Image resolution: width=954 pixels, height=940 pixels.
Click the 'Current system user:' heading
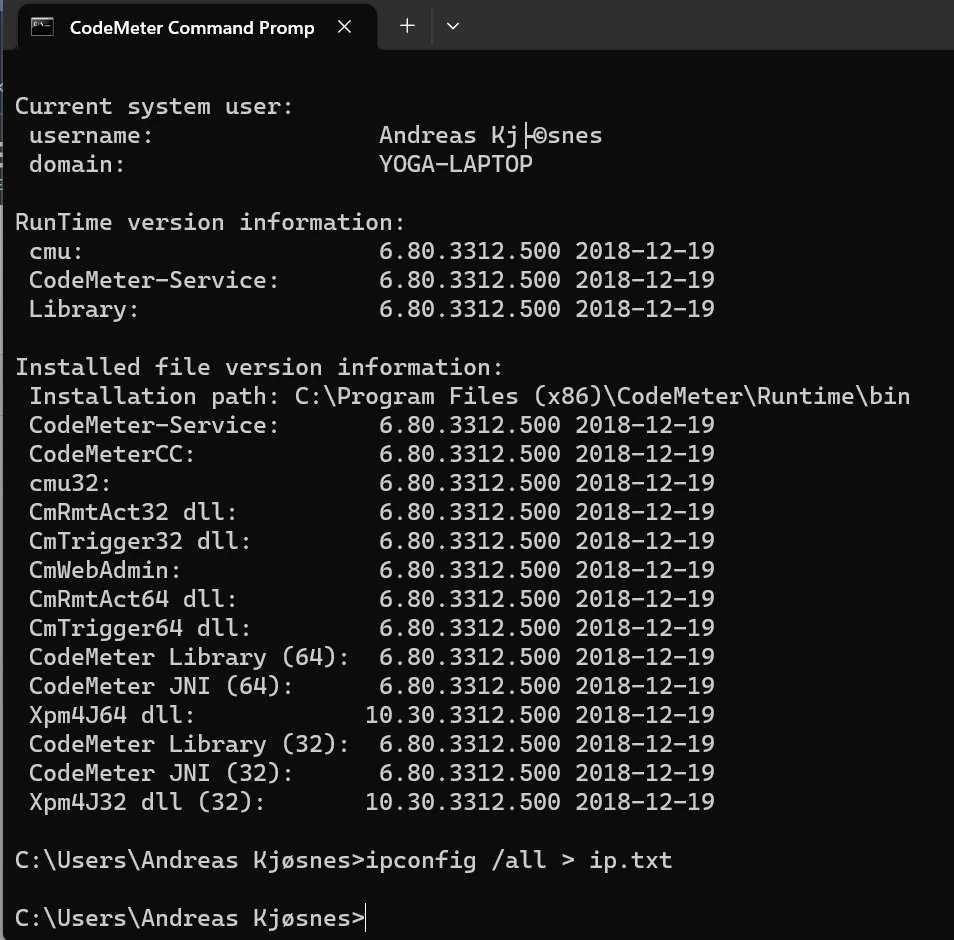[154, 106]
